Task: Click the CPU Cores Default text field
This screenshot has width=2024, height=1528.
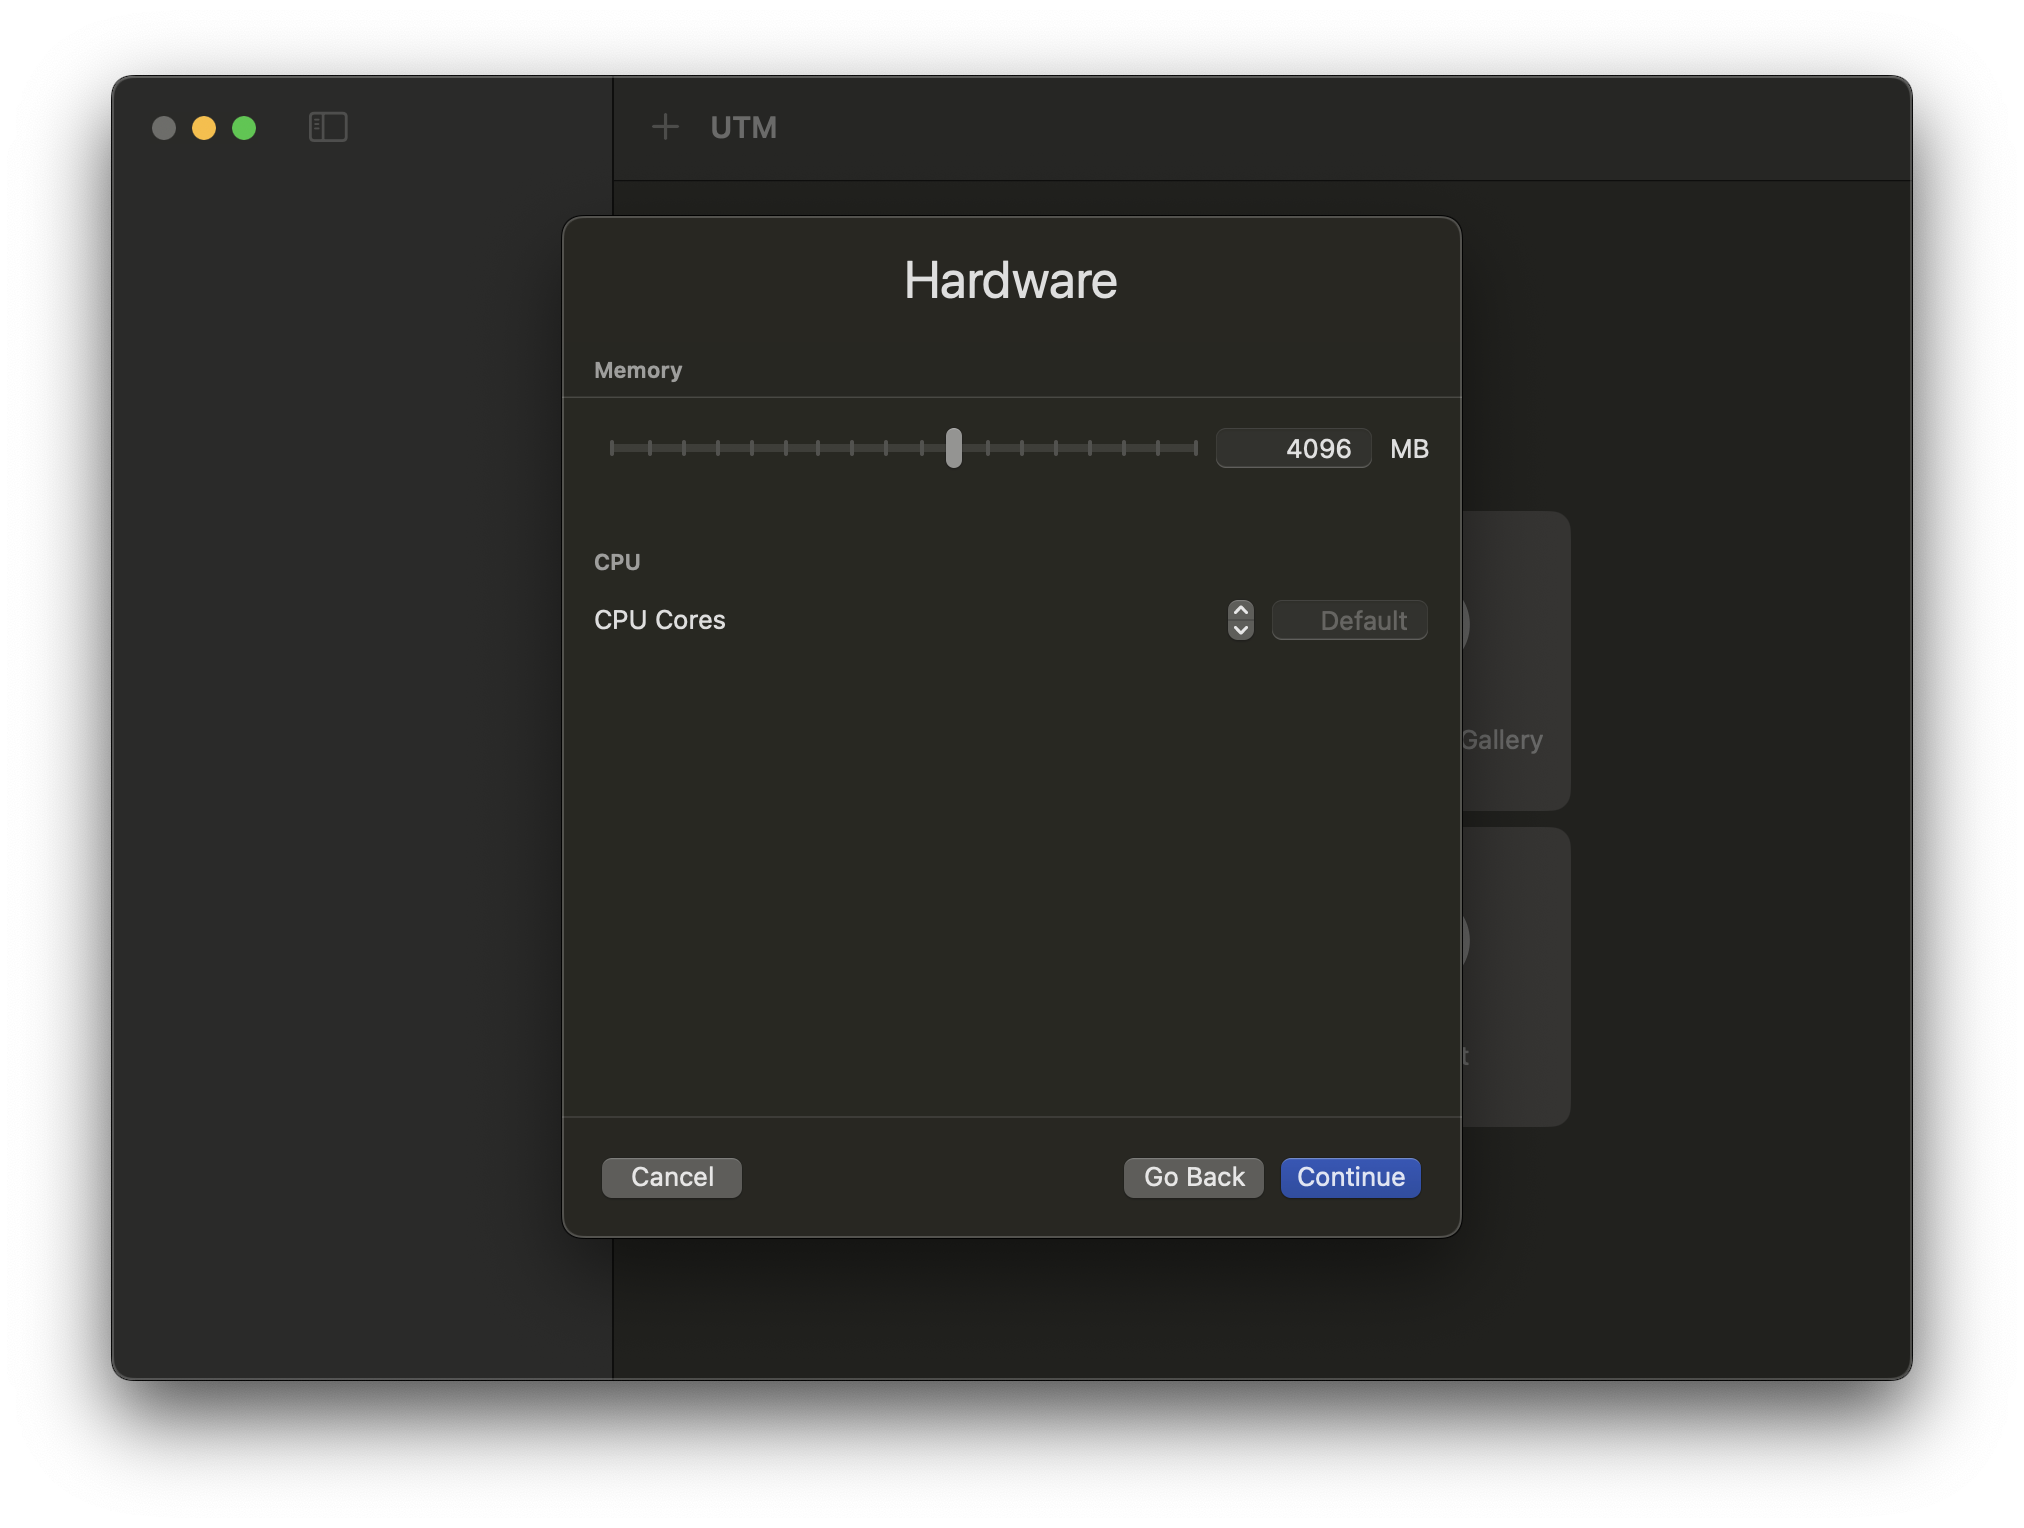Action: coord(1349,621)
